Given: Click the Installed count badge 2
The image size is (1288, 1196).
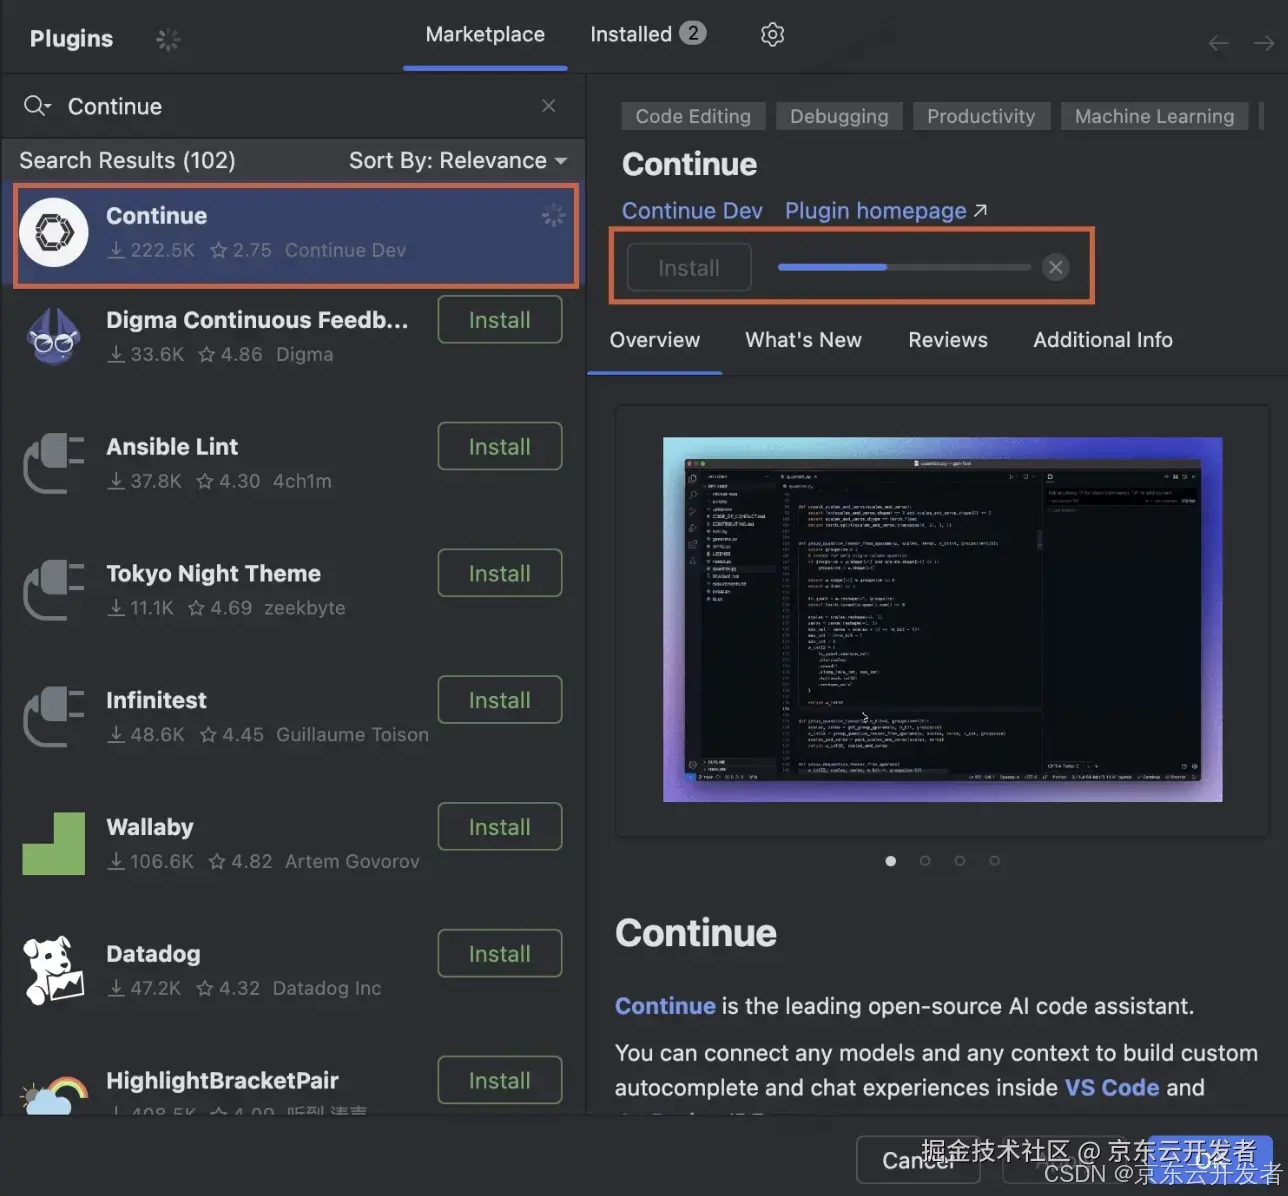Looking at the screenshot, I should coord(692,33).
